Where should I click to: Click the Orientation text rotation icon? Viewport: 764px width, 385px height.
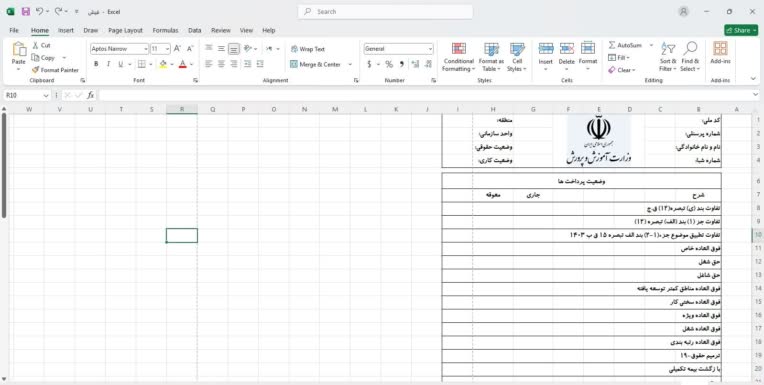[248, 48]
